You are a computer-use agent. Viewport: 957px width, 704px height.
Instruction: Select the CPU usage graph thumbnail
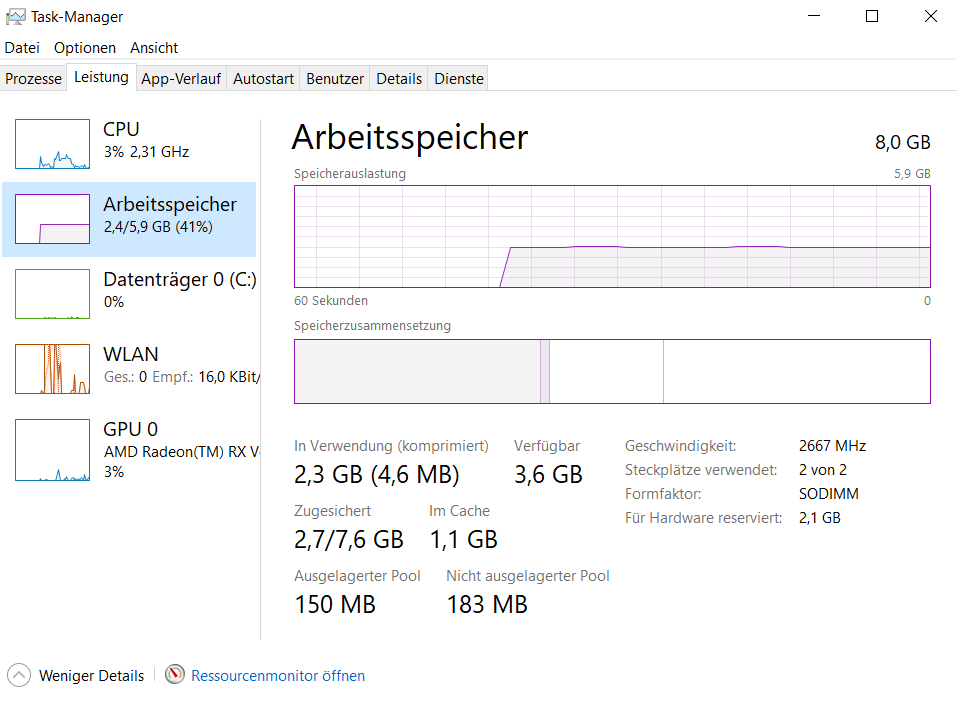[x=52, y=144]
